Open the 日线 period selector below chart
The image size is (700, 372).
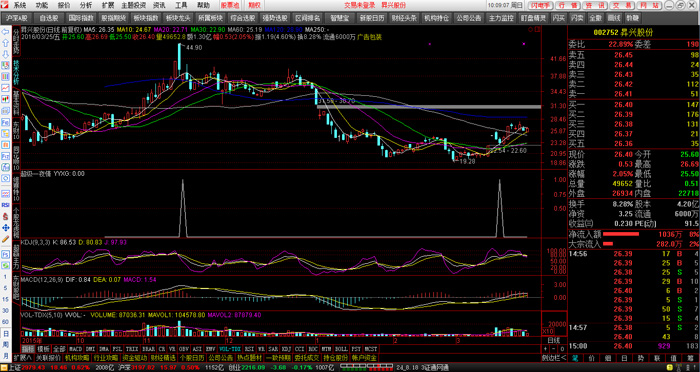[x=554, y=340]
